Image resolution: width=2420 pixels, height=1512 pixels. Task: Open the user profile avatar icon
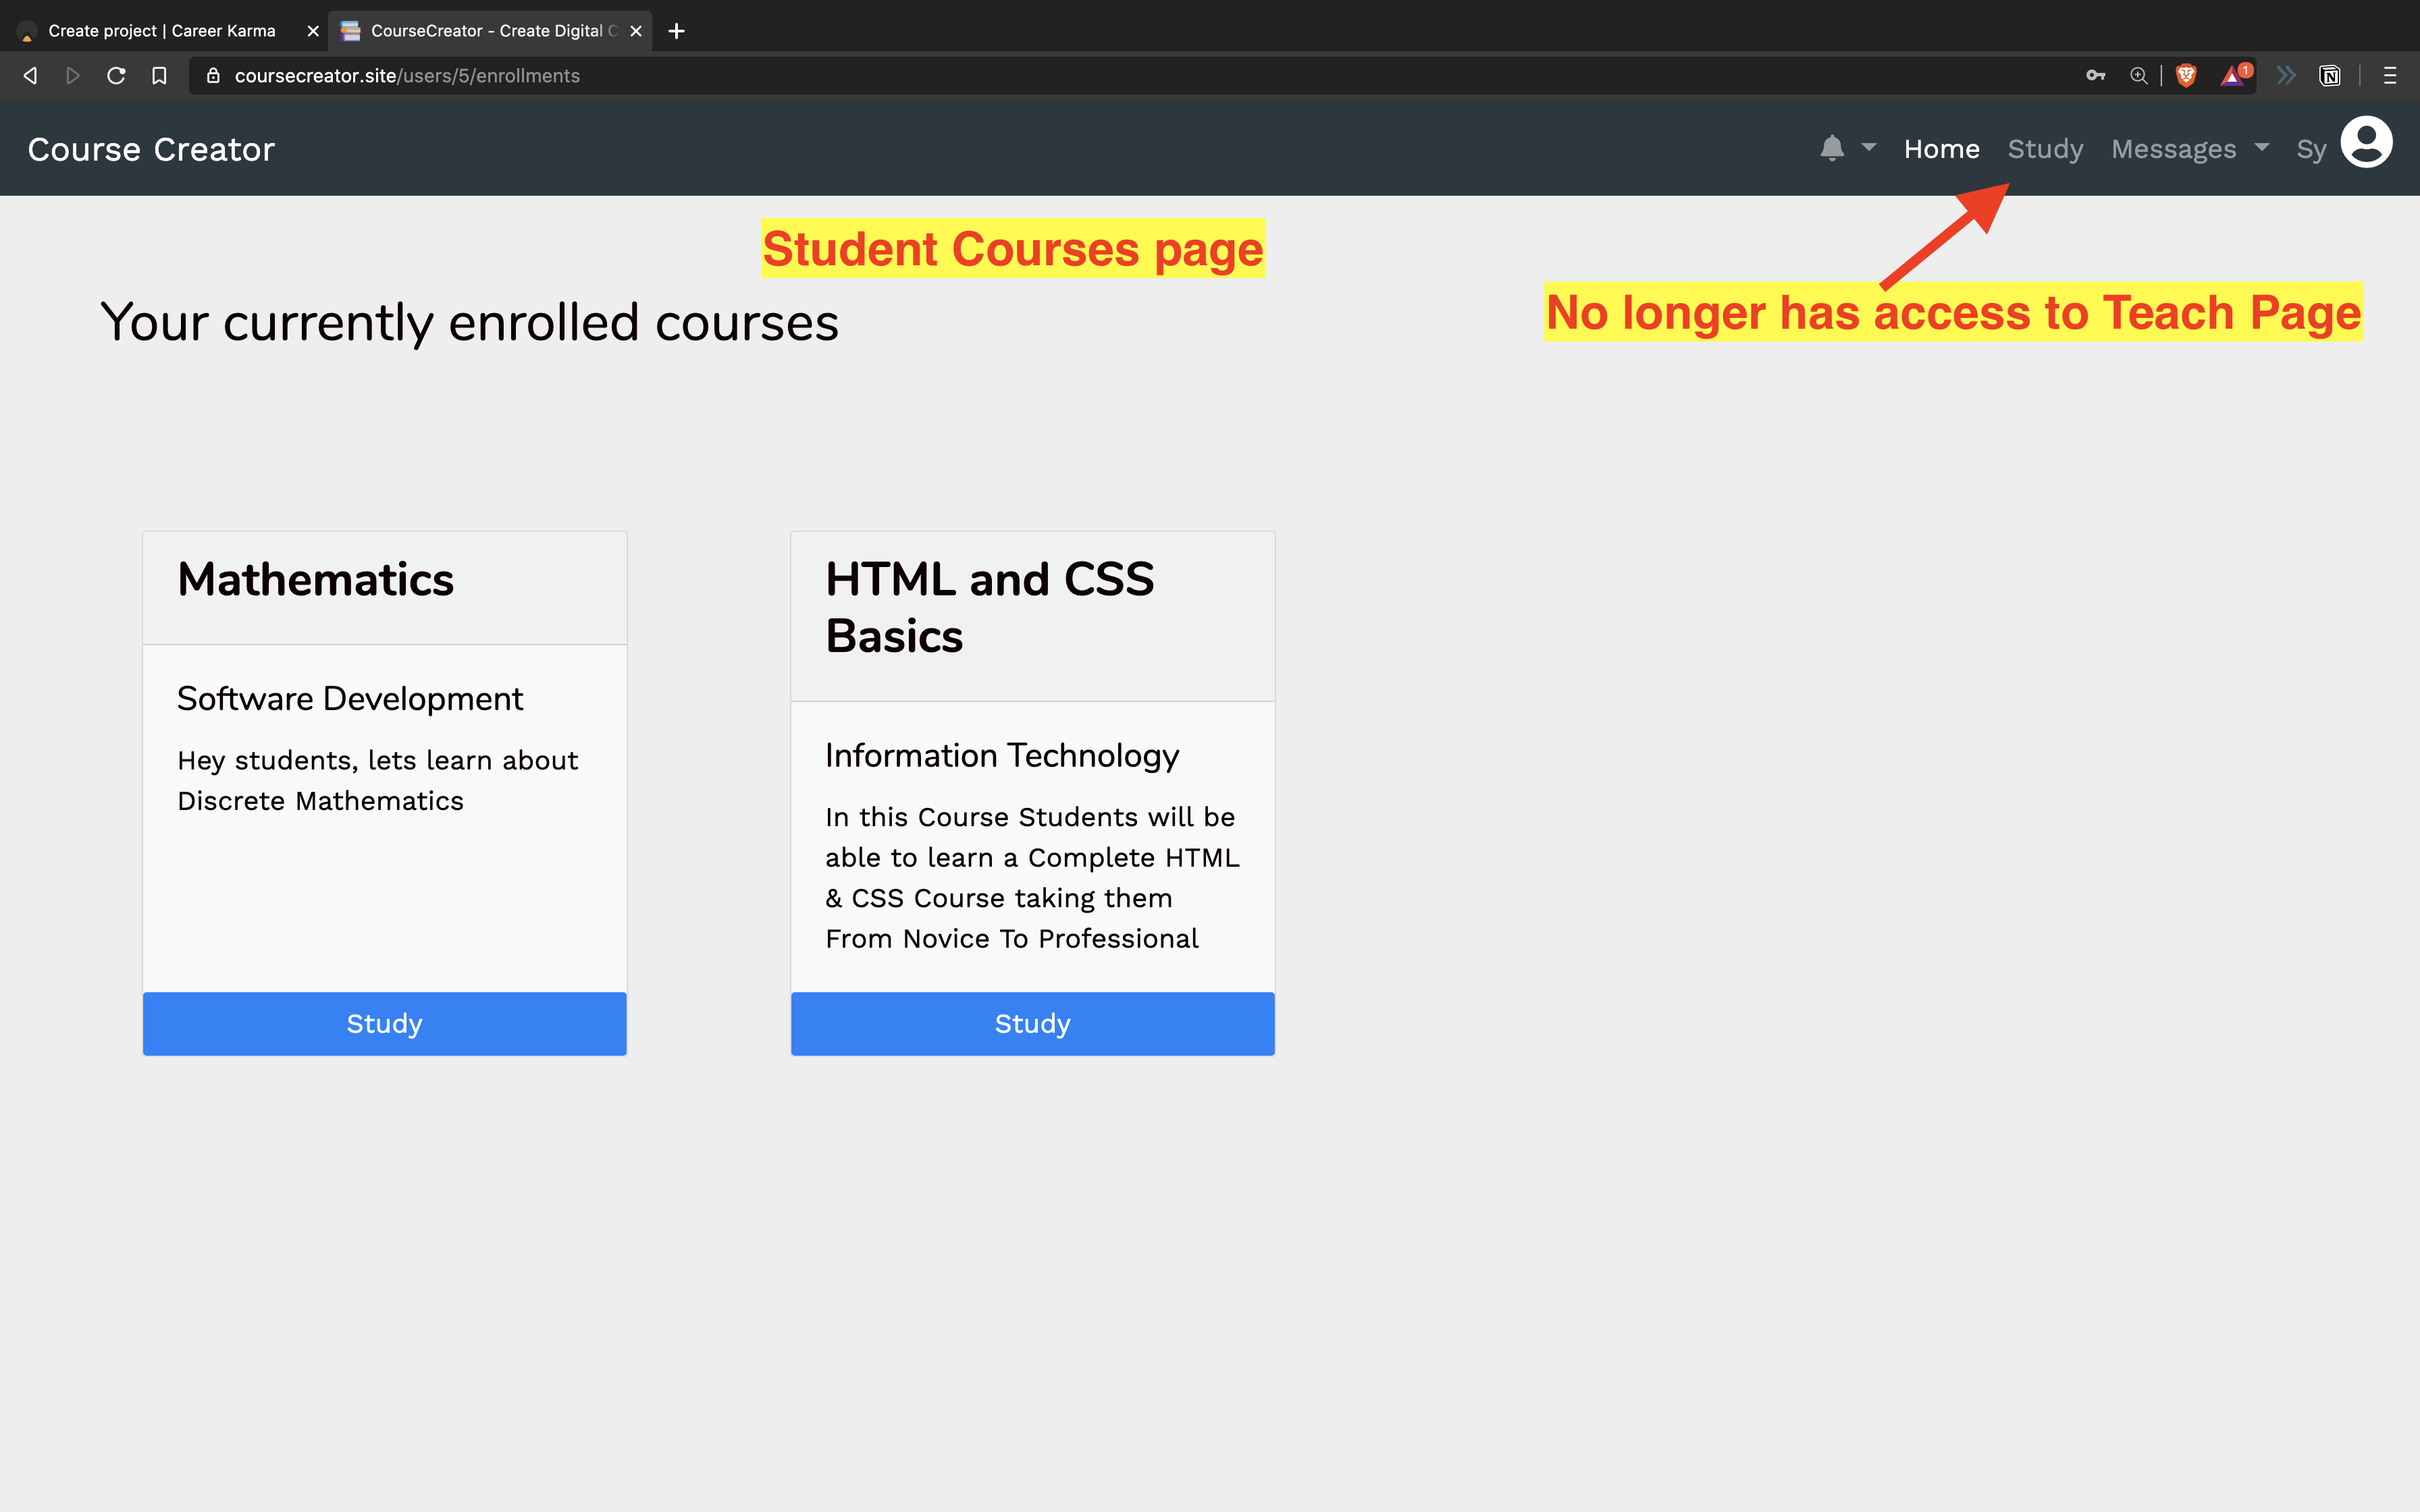coord(2366,143)
